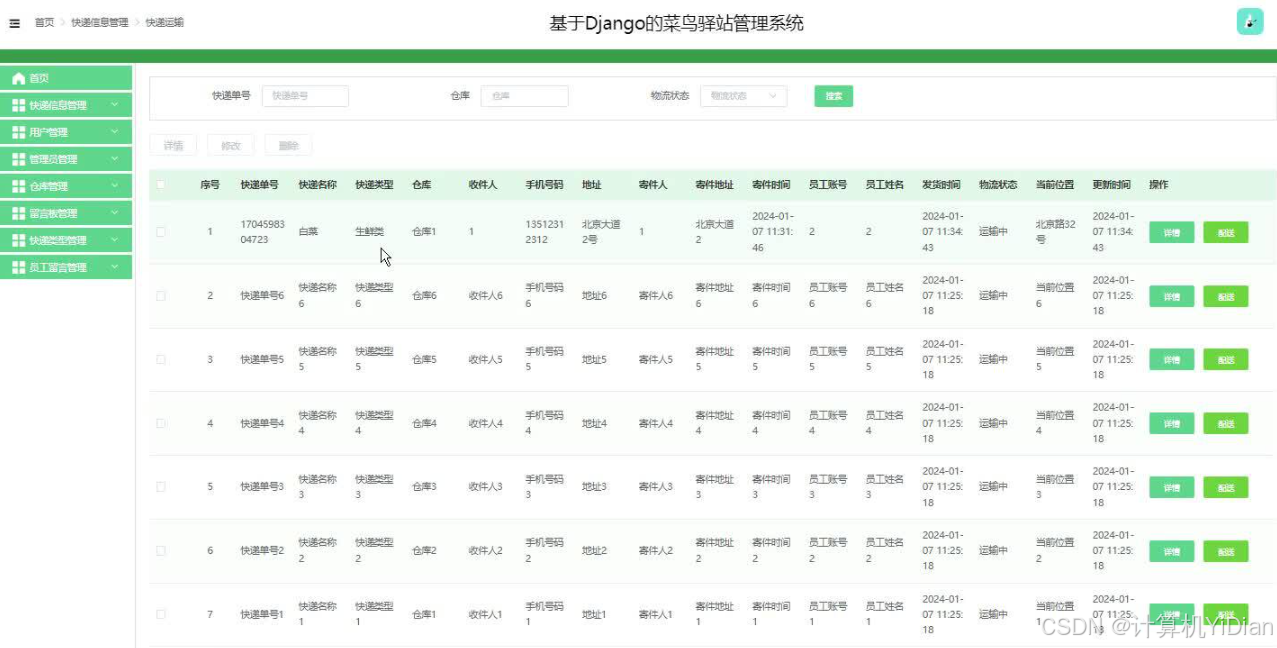This screenshot has height=648, width=1277.
Task: Click the 详情 button above the table
Action: click(x=173, y=146)
